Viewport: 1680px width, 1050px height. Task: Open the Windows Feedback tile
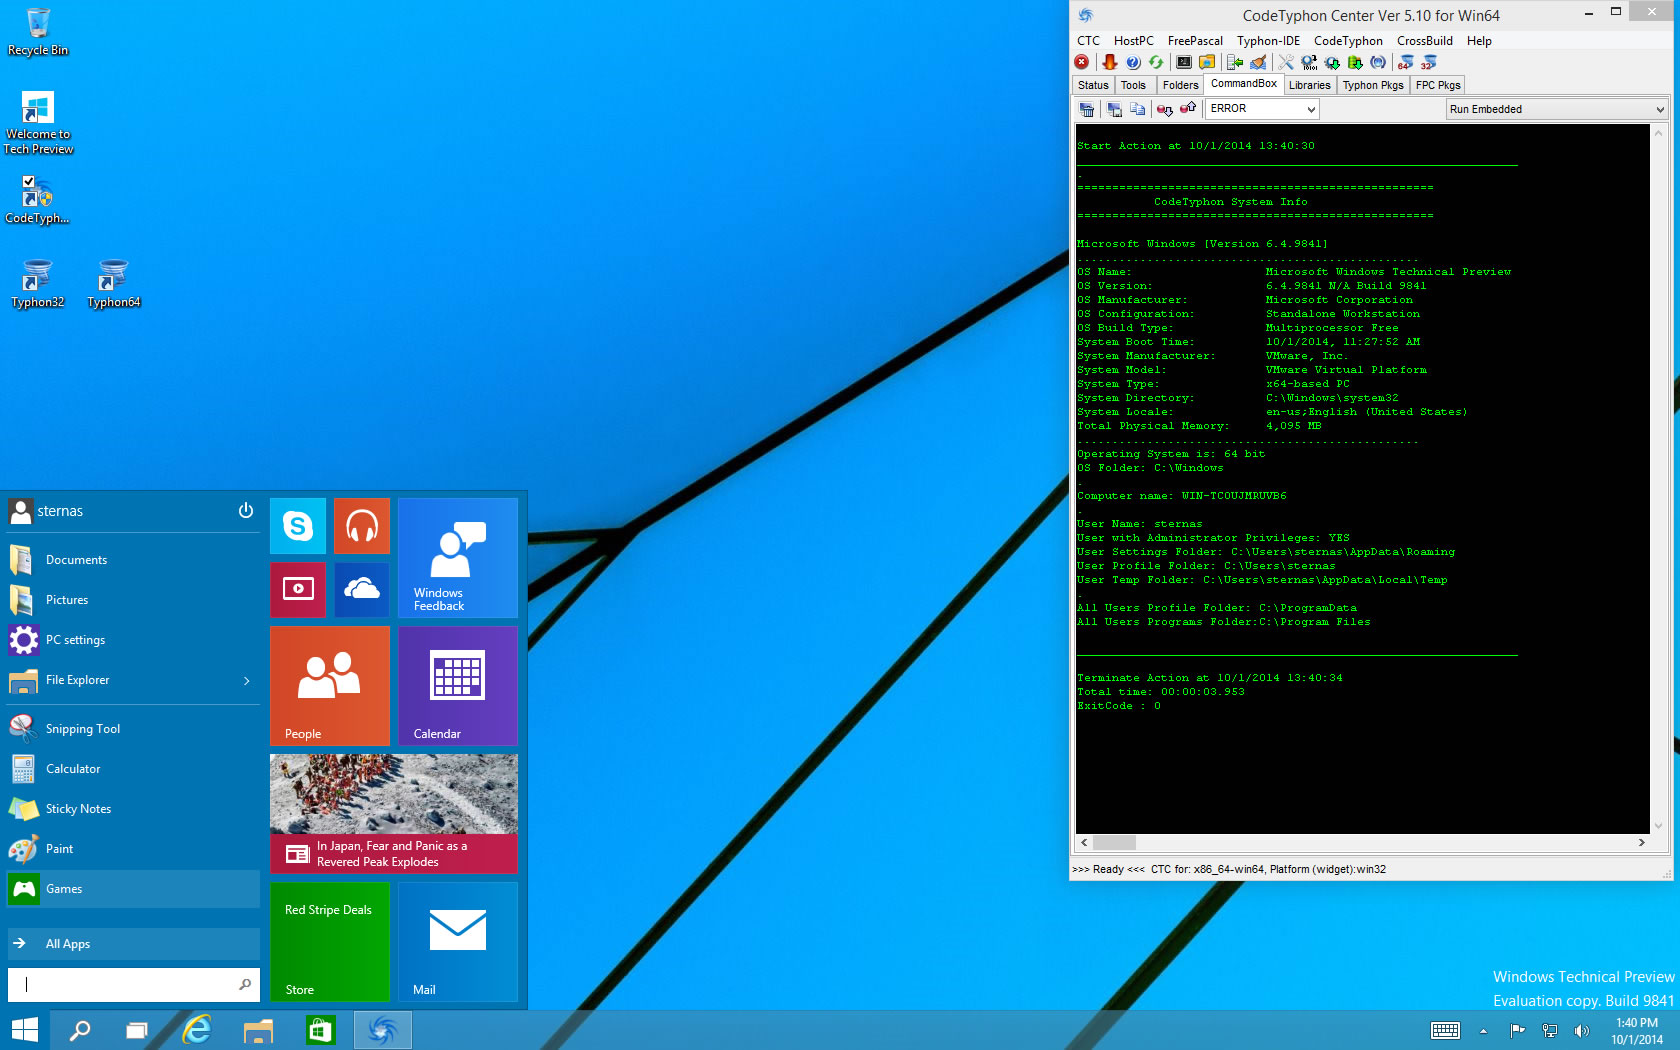pyautogui.click(x=458, y=558)
